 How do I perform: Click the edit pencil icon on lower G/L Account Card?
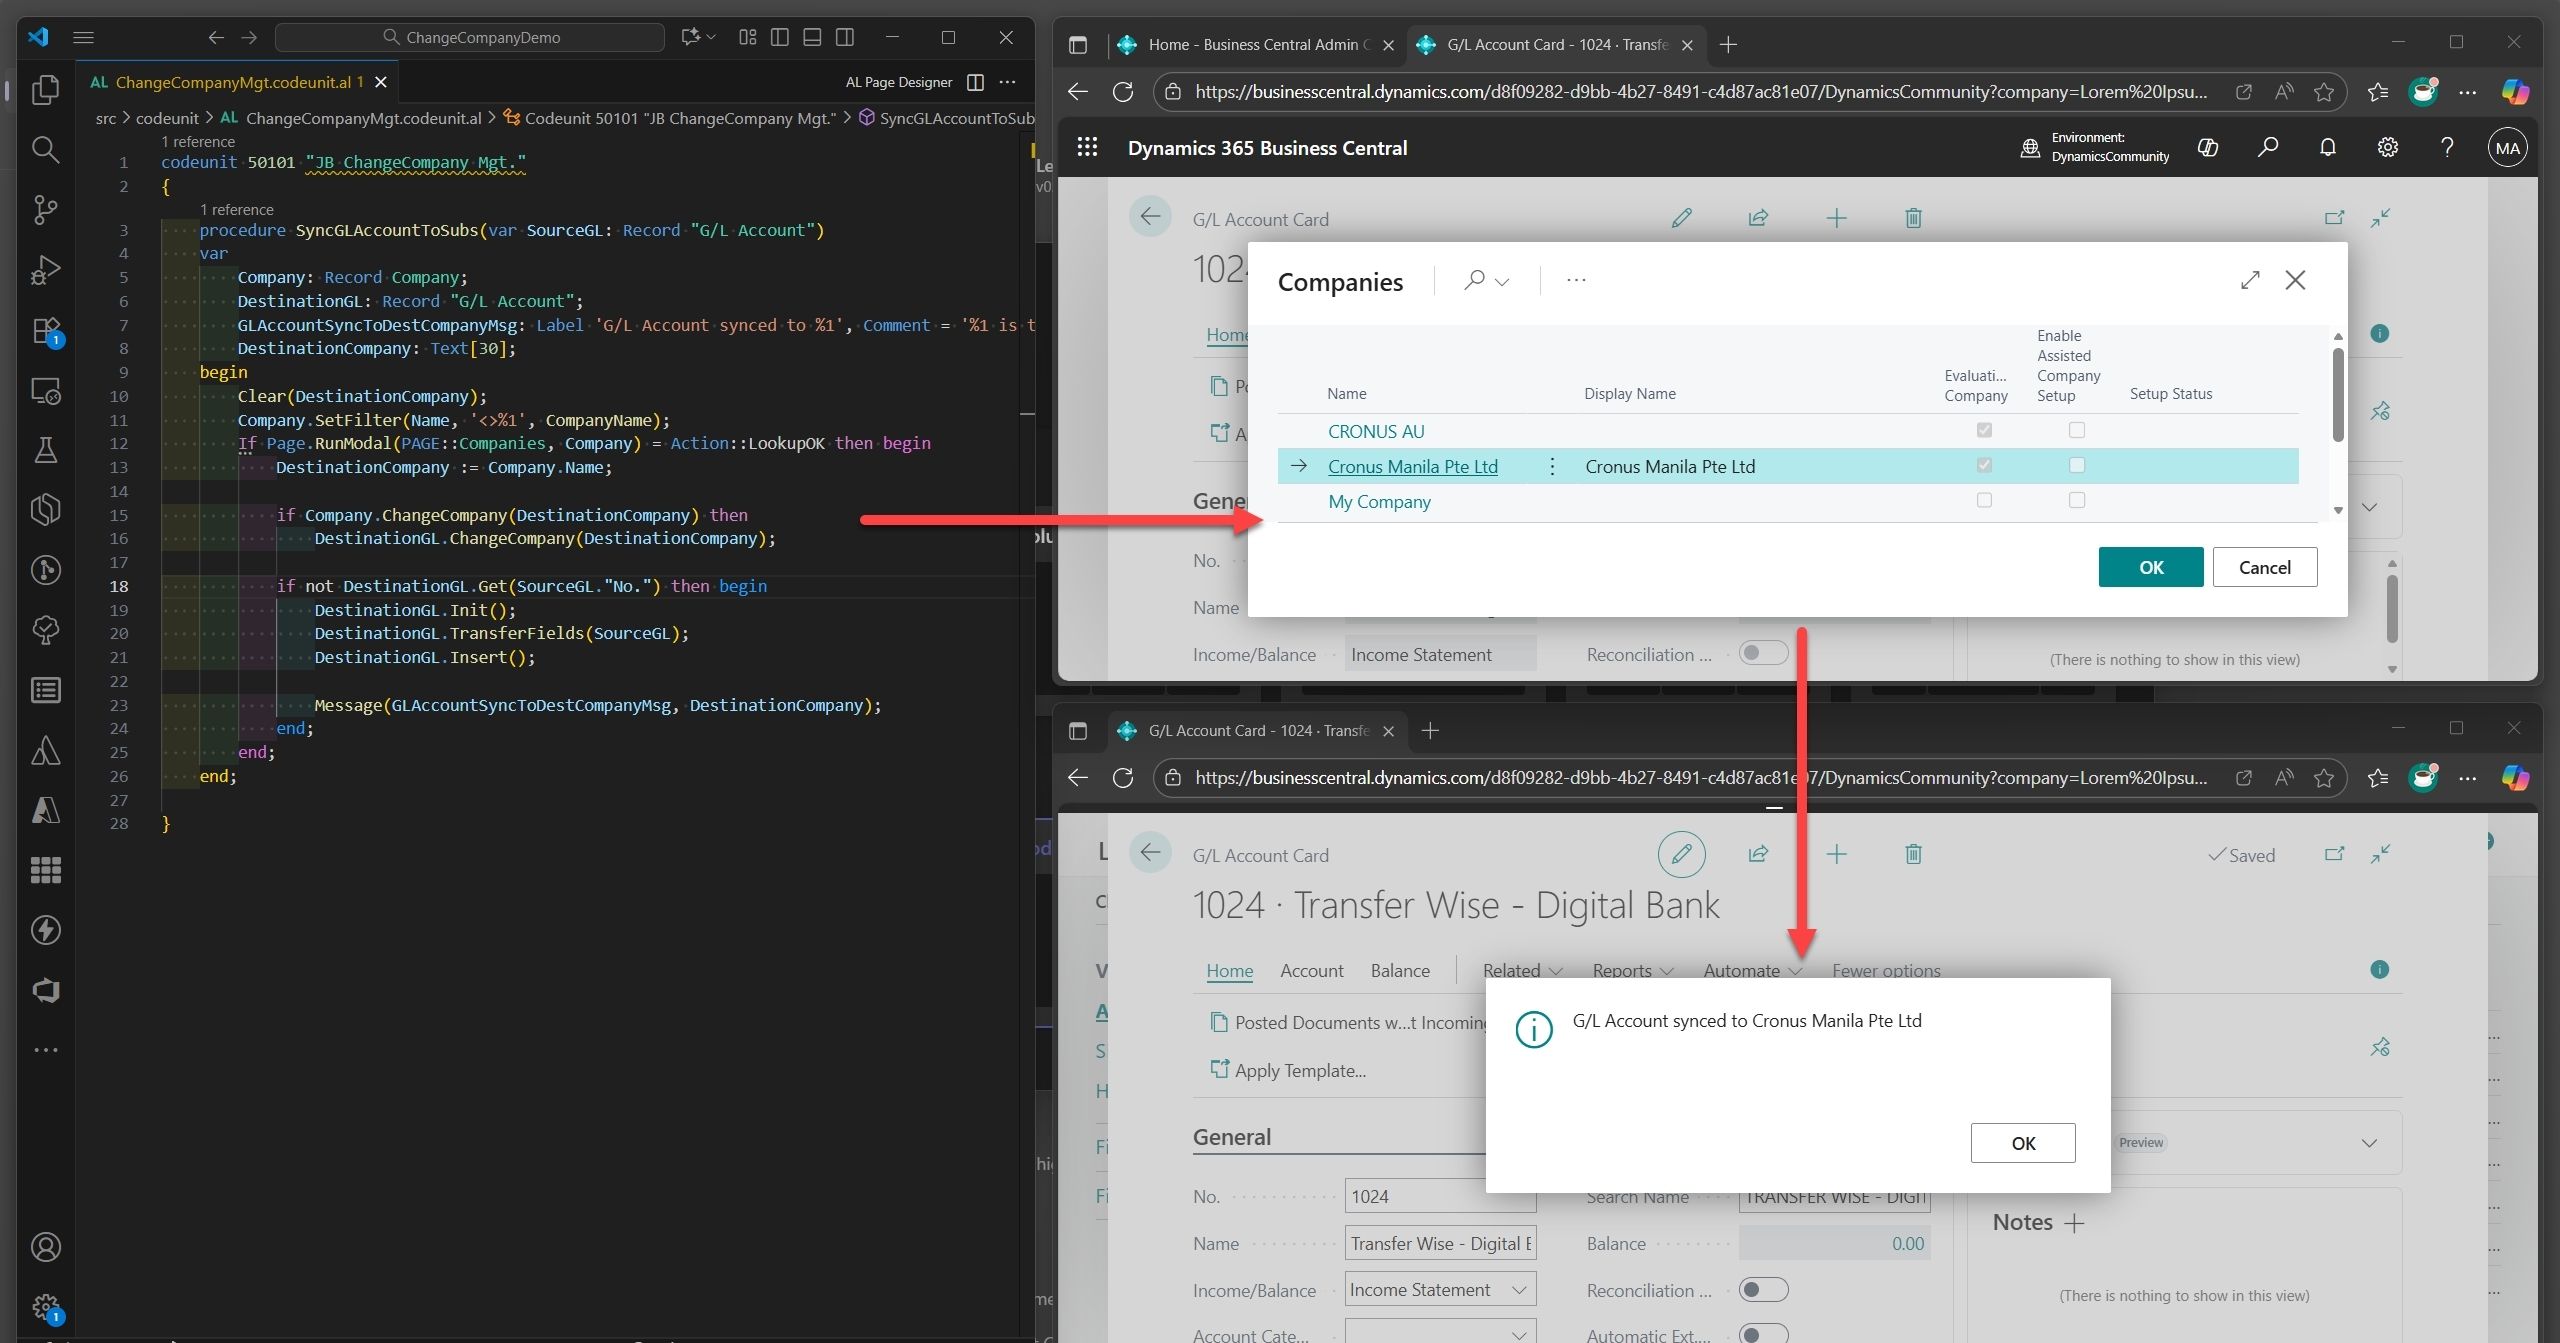click(1681, 854)
